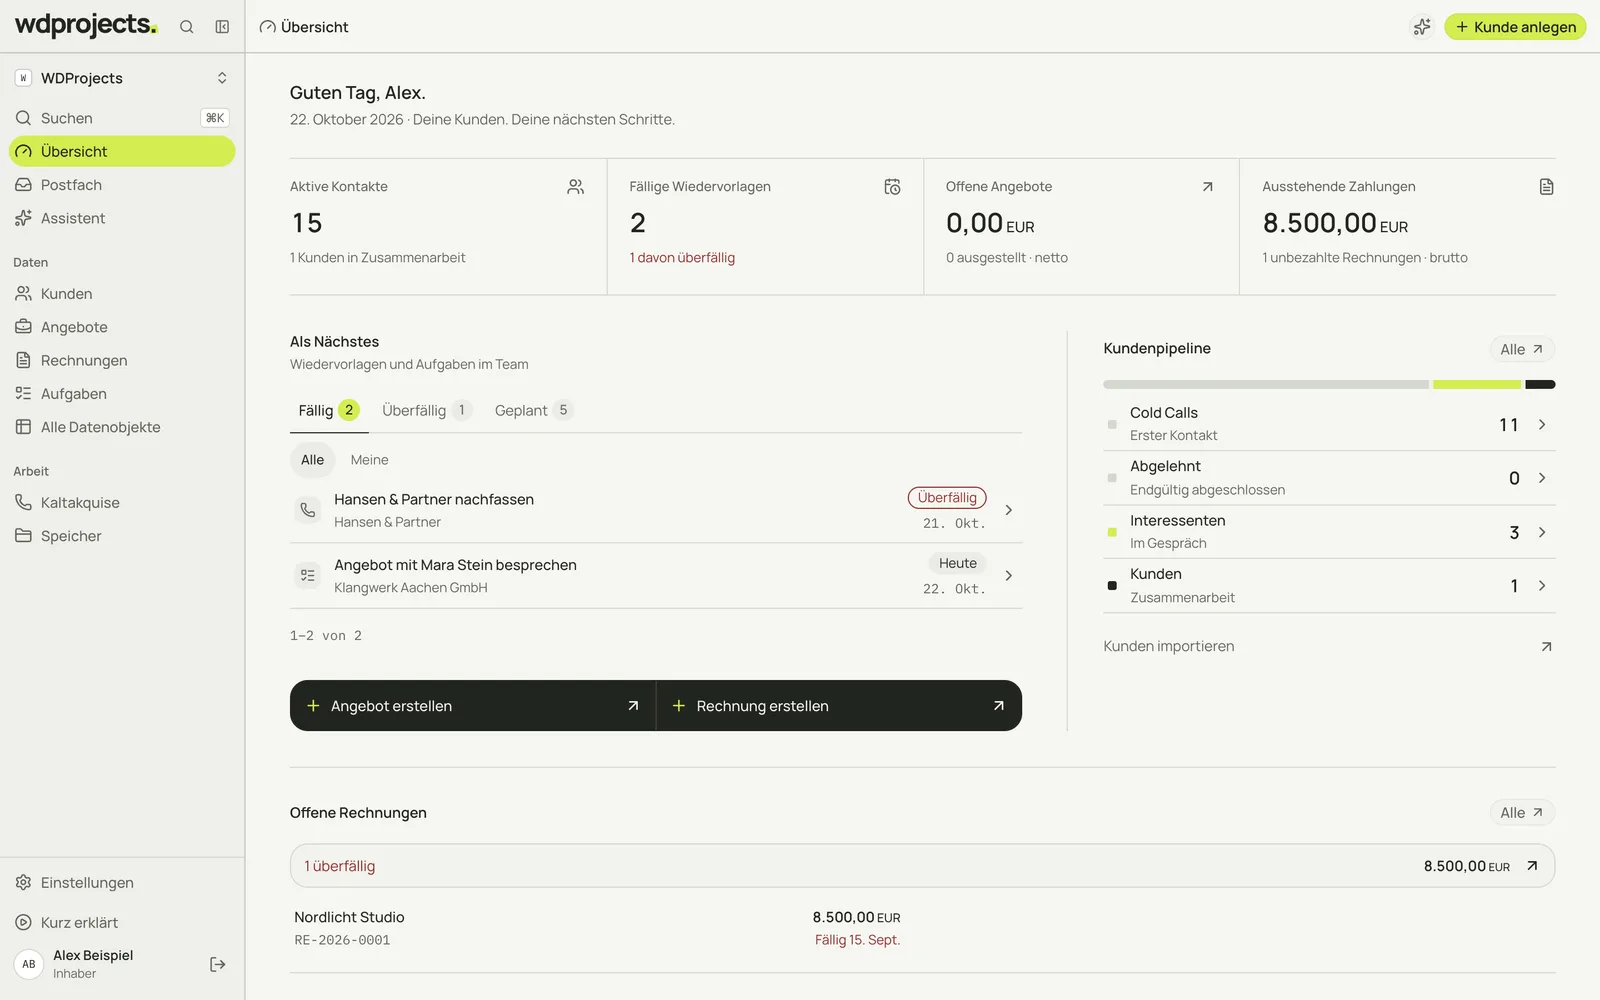Click the arrow icon on Offene Angebote card

tap(1207, 187)
